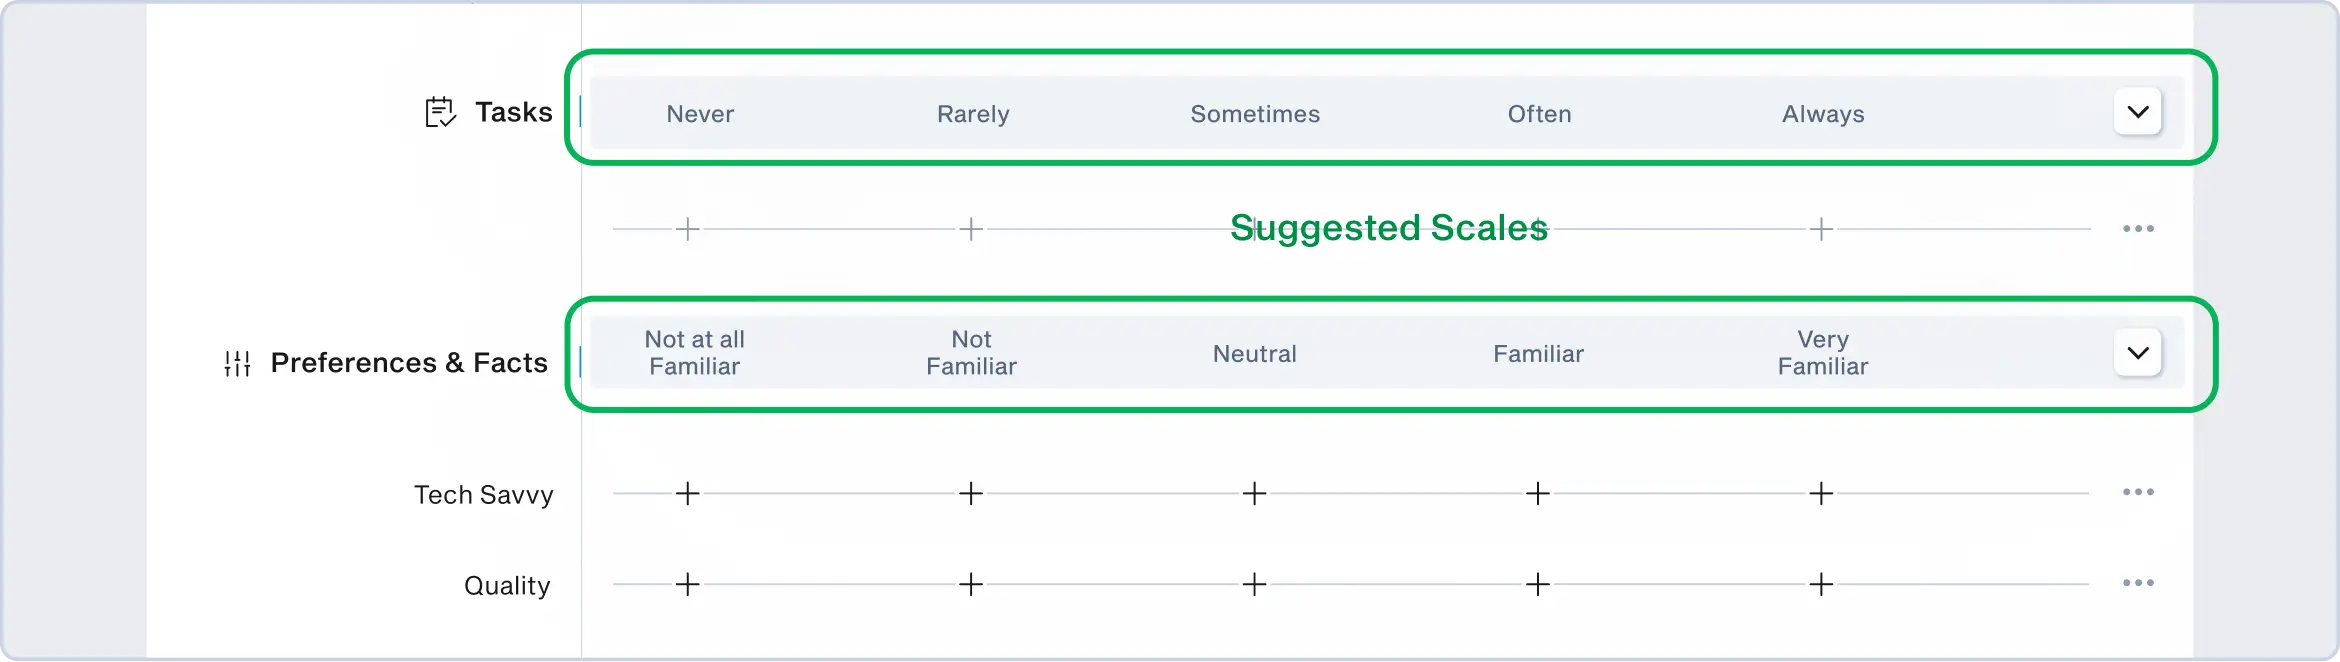2340x662 pixels.
Task: Click the Preferences & Facts sliders icon
Action: coord(237,363)
